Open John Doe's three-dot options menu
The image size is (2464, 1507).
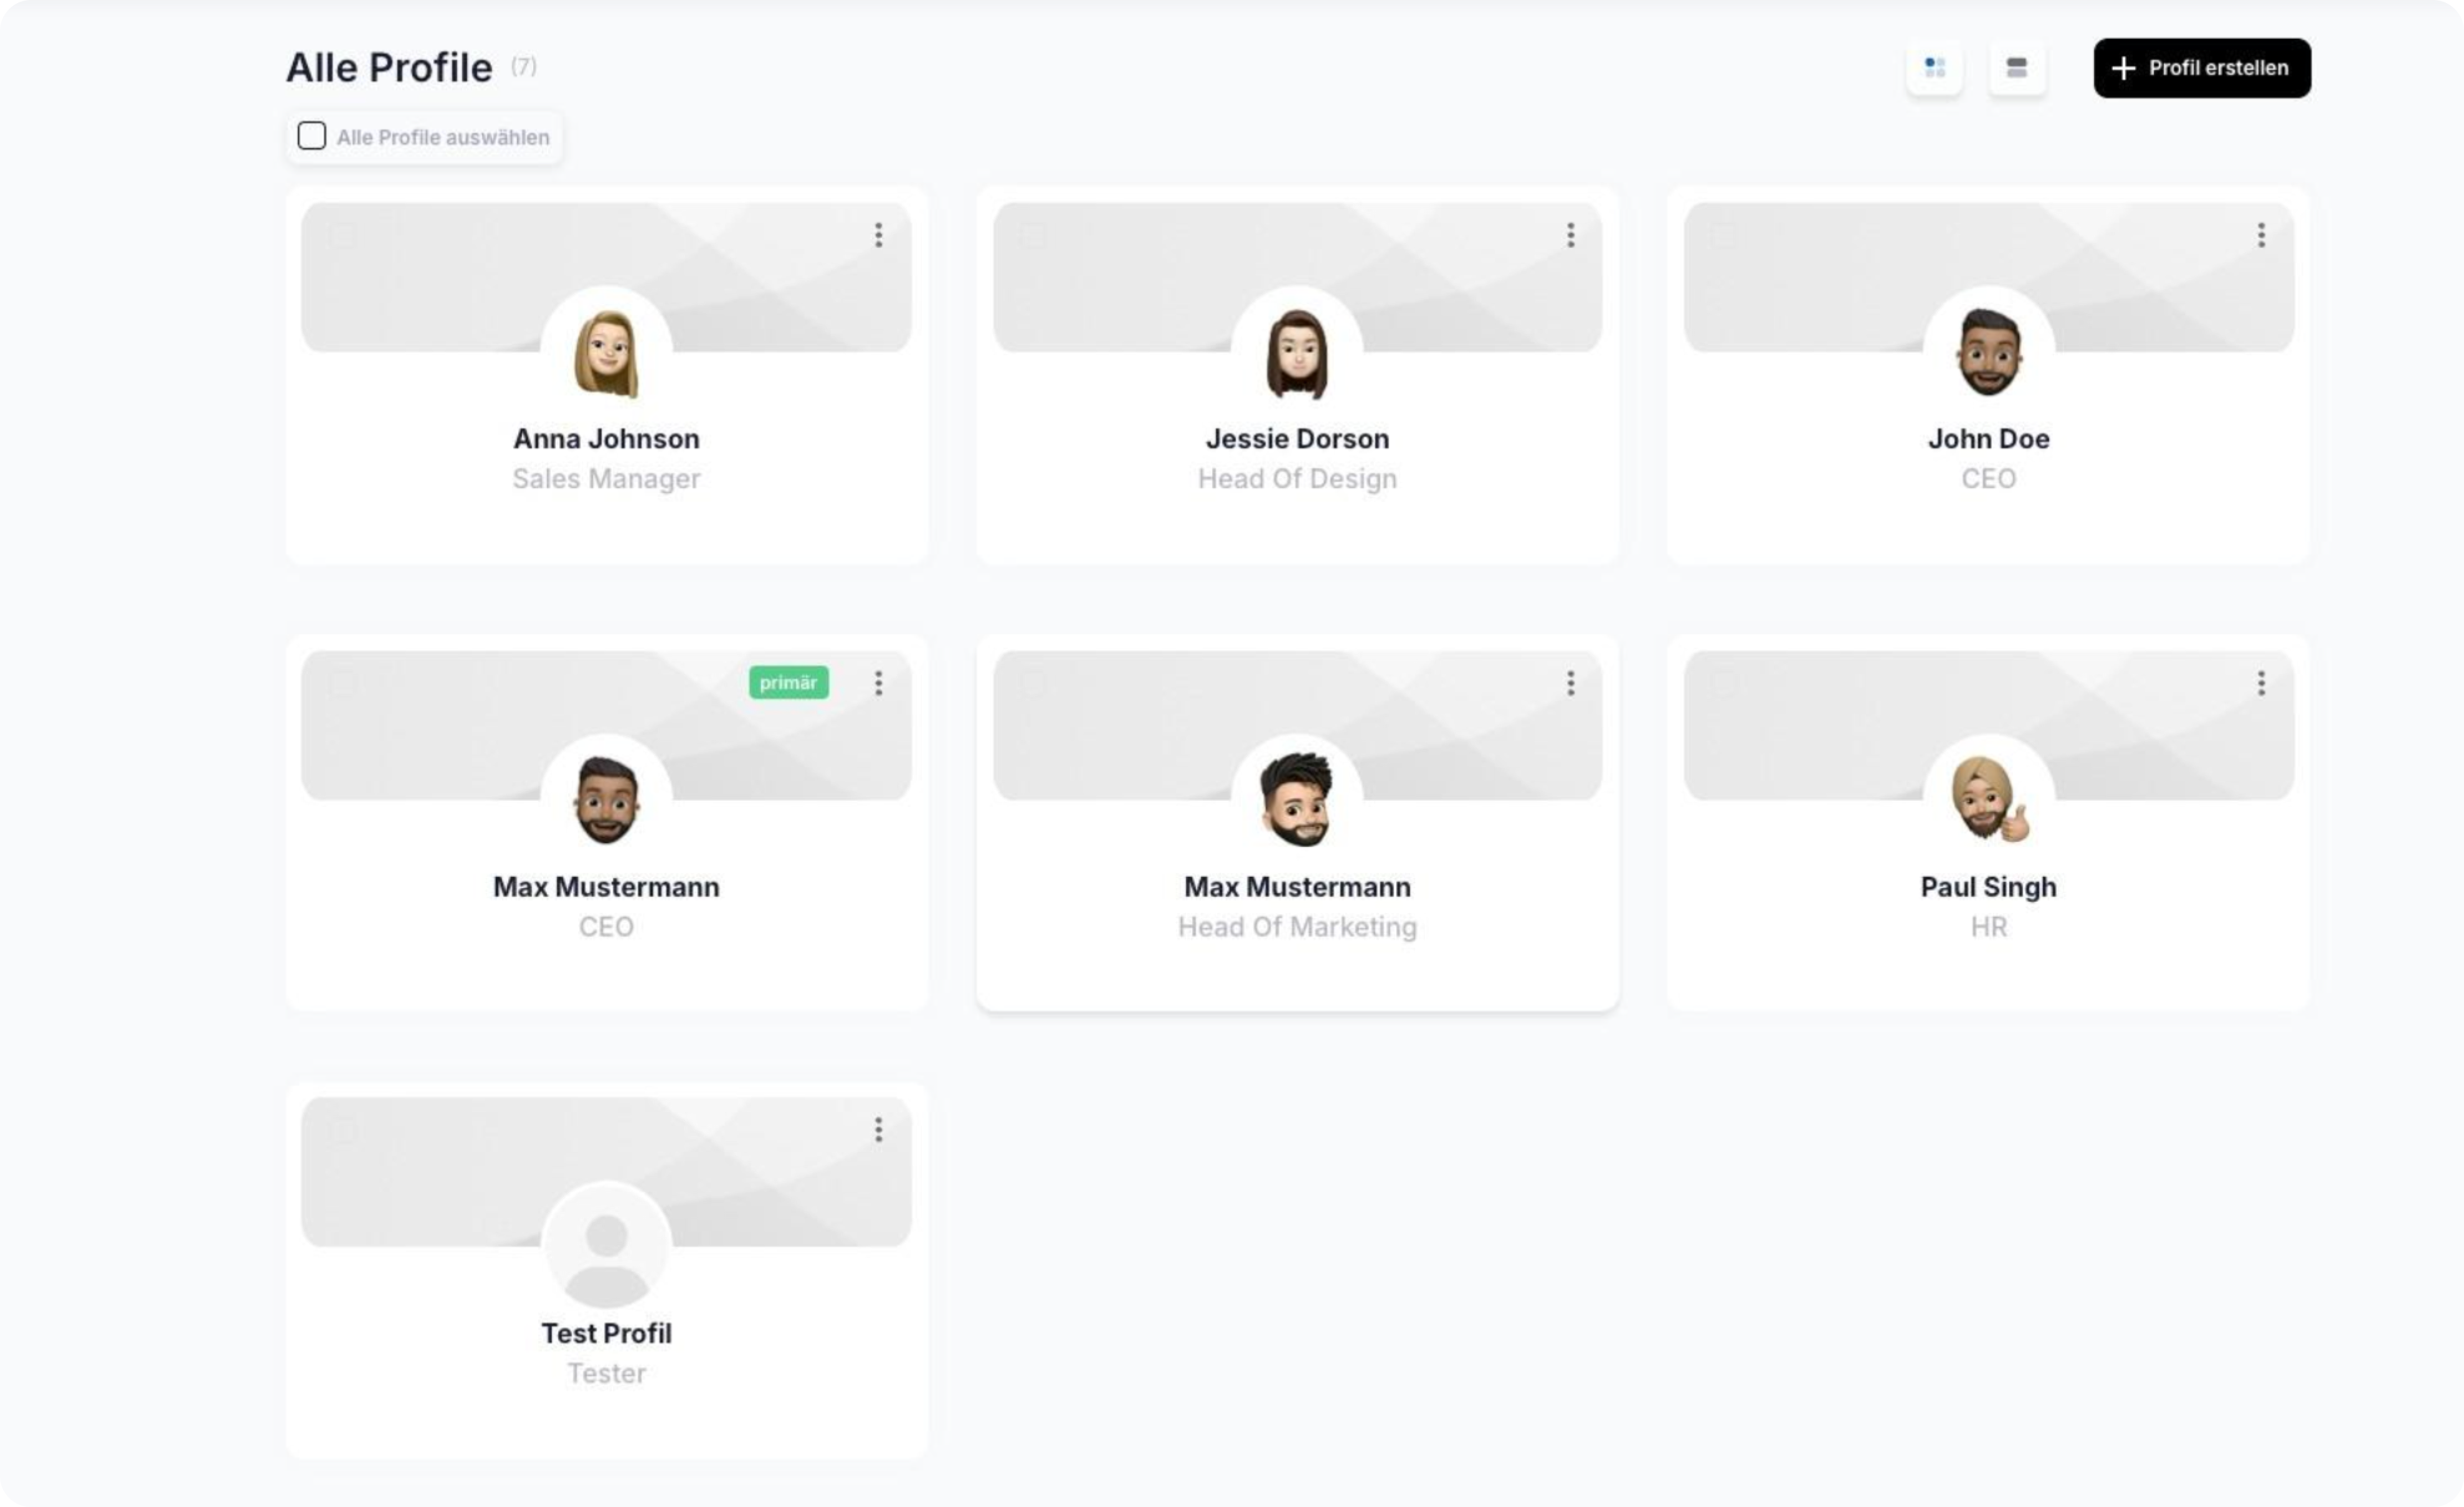[x=2261, y=235]
